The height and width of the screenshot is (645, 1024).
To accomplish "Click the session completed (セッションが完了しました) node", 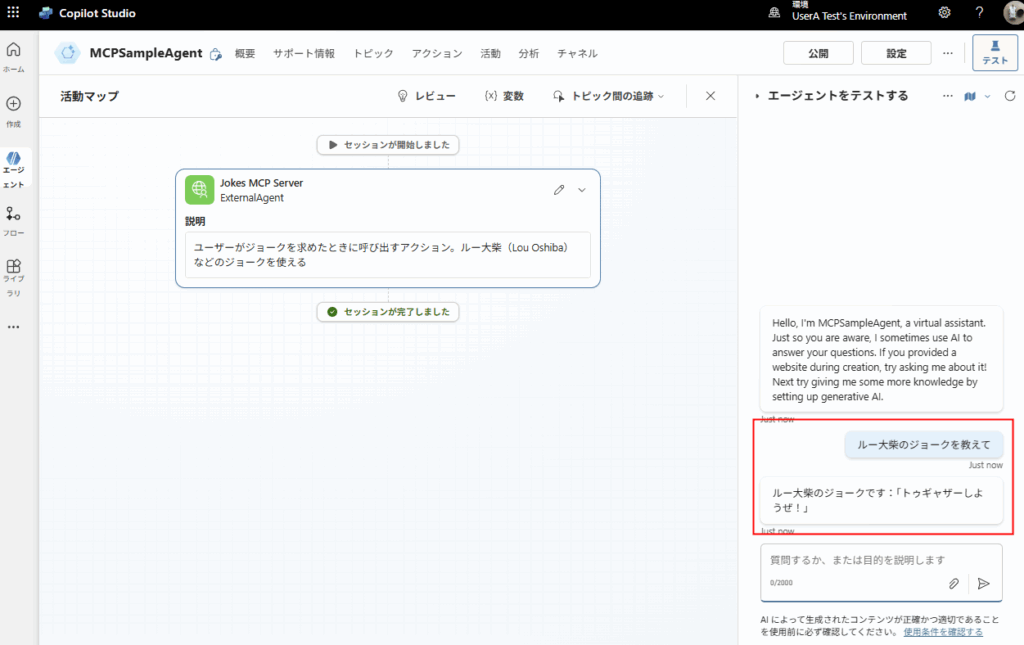I will pos(388,312).
